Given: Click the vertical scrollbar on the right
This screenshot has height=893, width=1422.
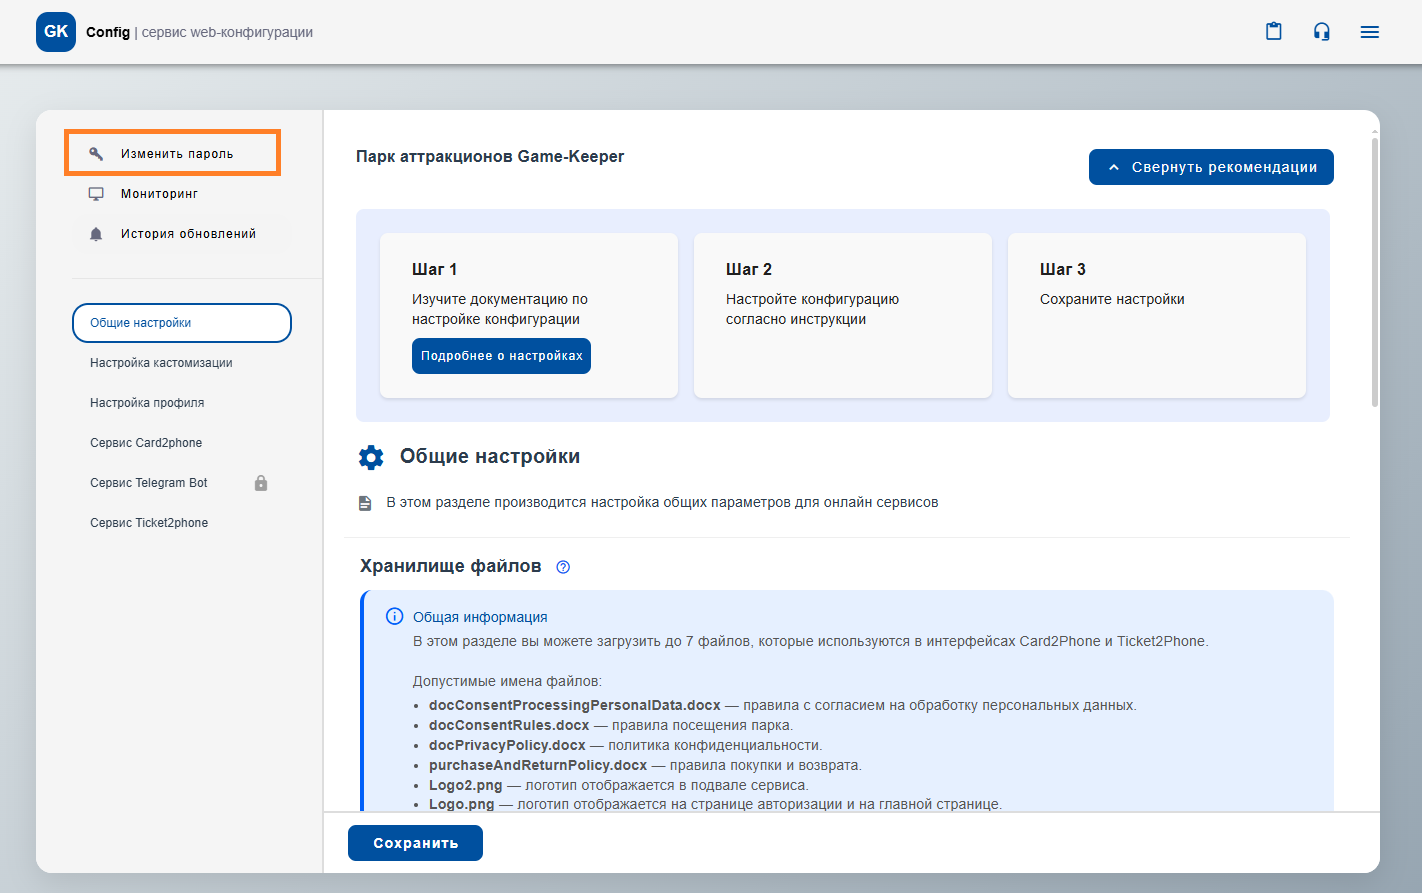Looking at the screenshot, I should point(1375,270).
